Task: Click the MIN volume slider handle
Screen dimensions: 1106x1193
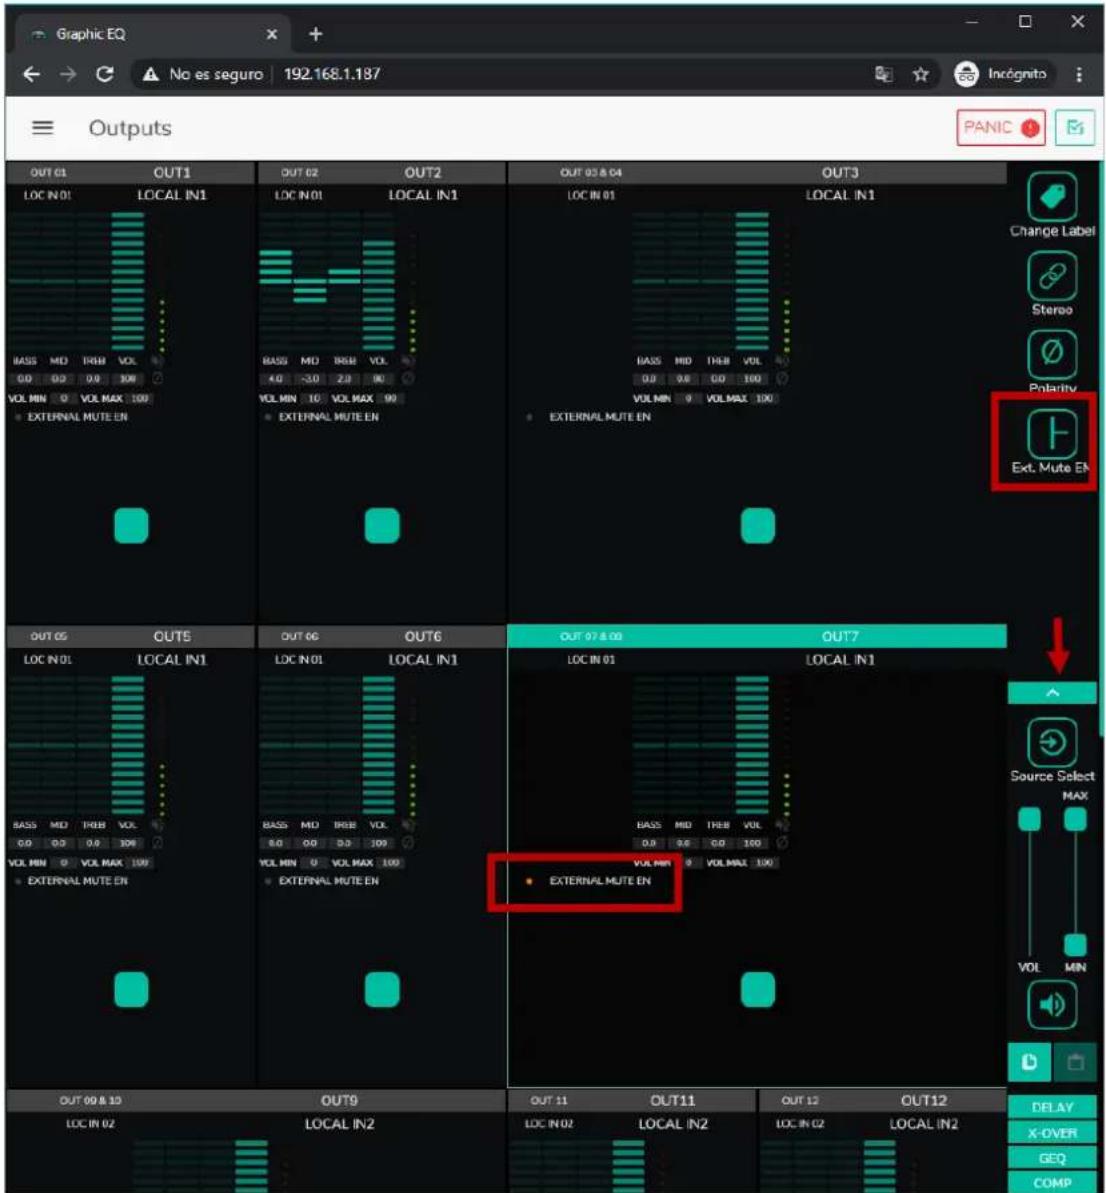Action: click(1075, 945)
